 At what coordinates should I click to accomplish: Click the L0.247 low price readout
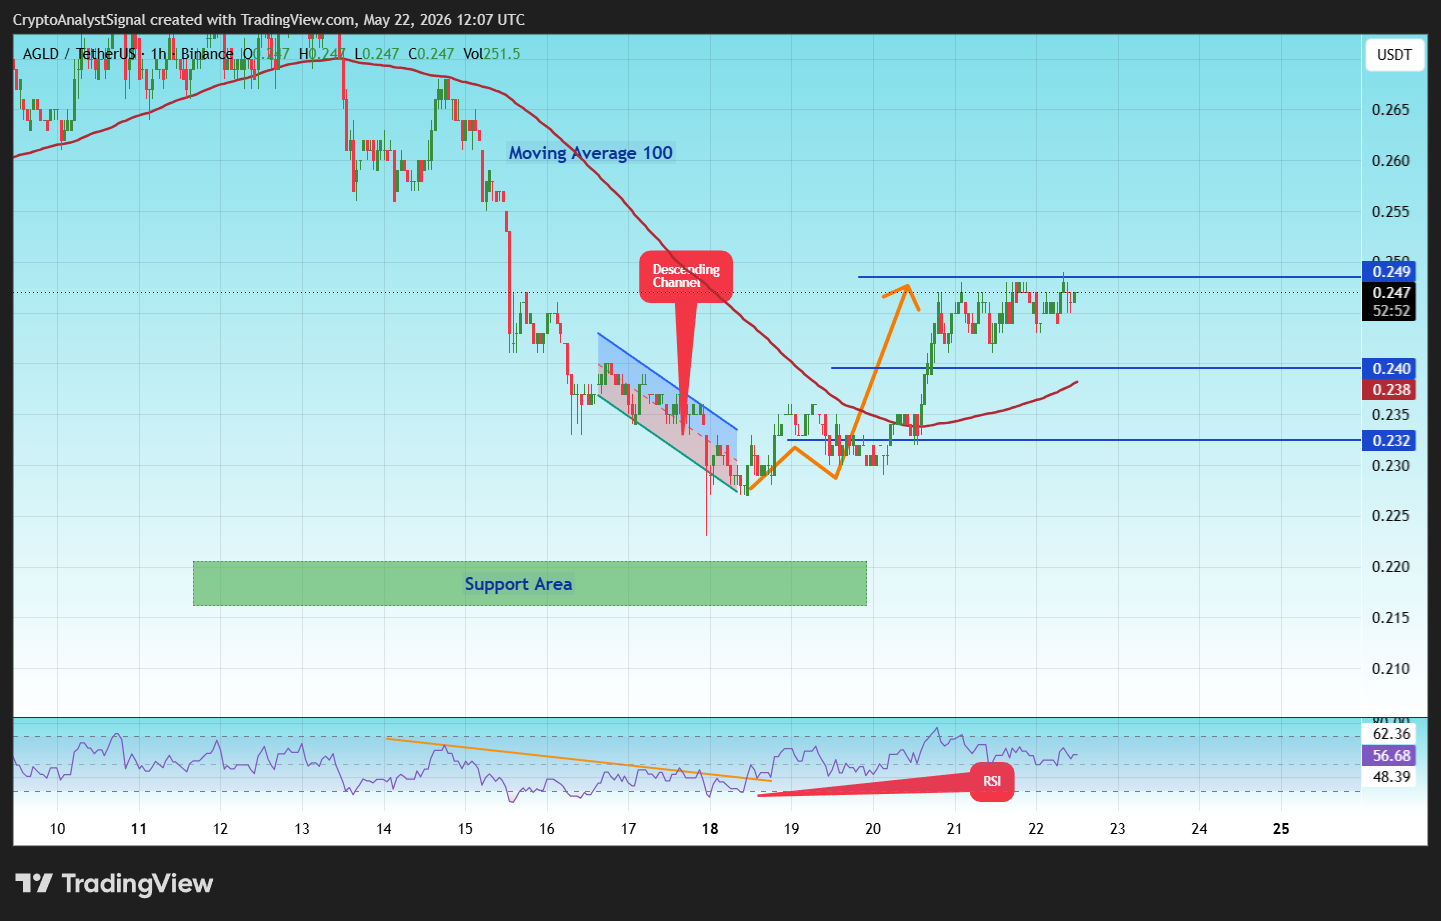pos(377,54)
